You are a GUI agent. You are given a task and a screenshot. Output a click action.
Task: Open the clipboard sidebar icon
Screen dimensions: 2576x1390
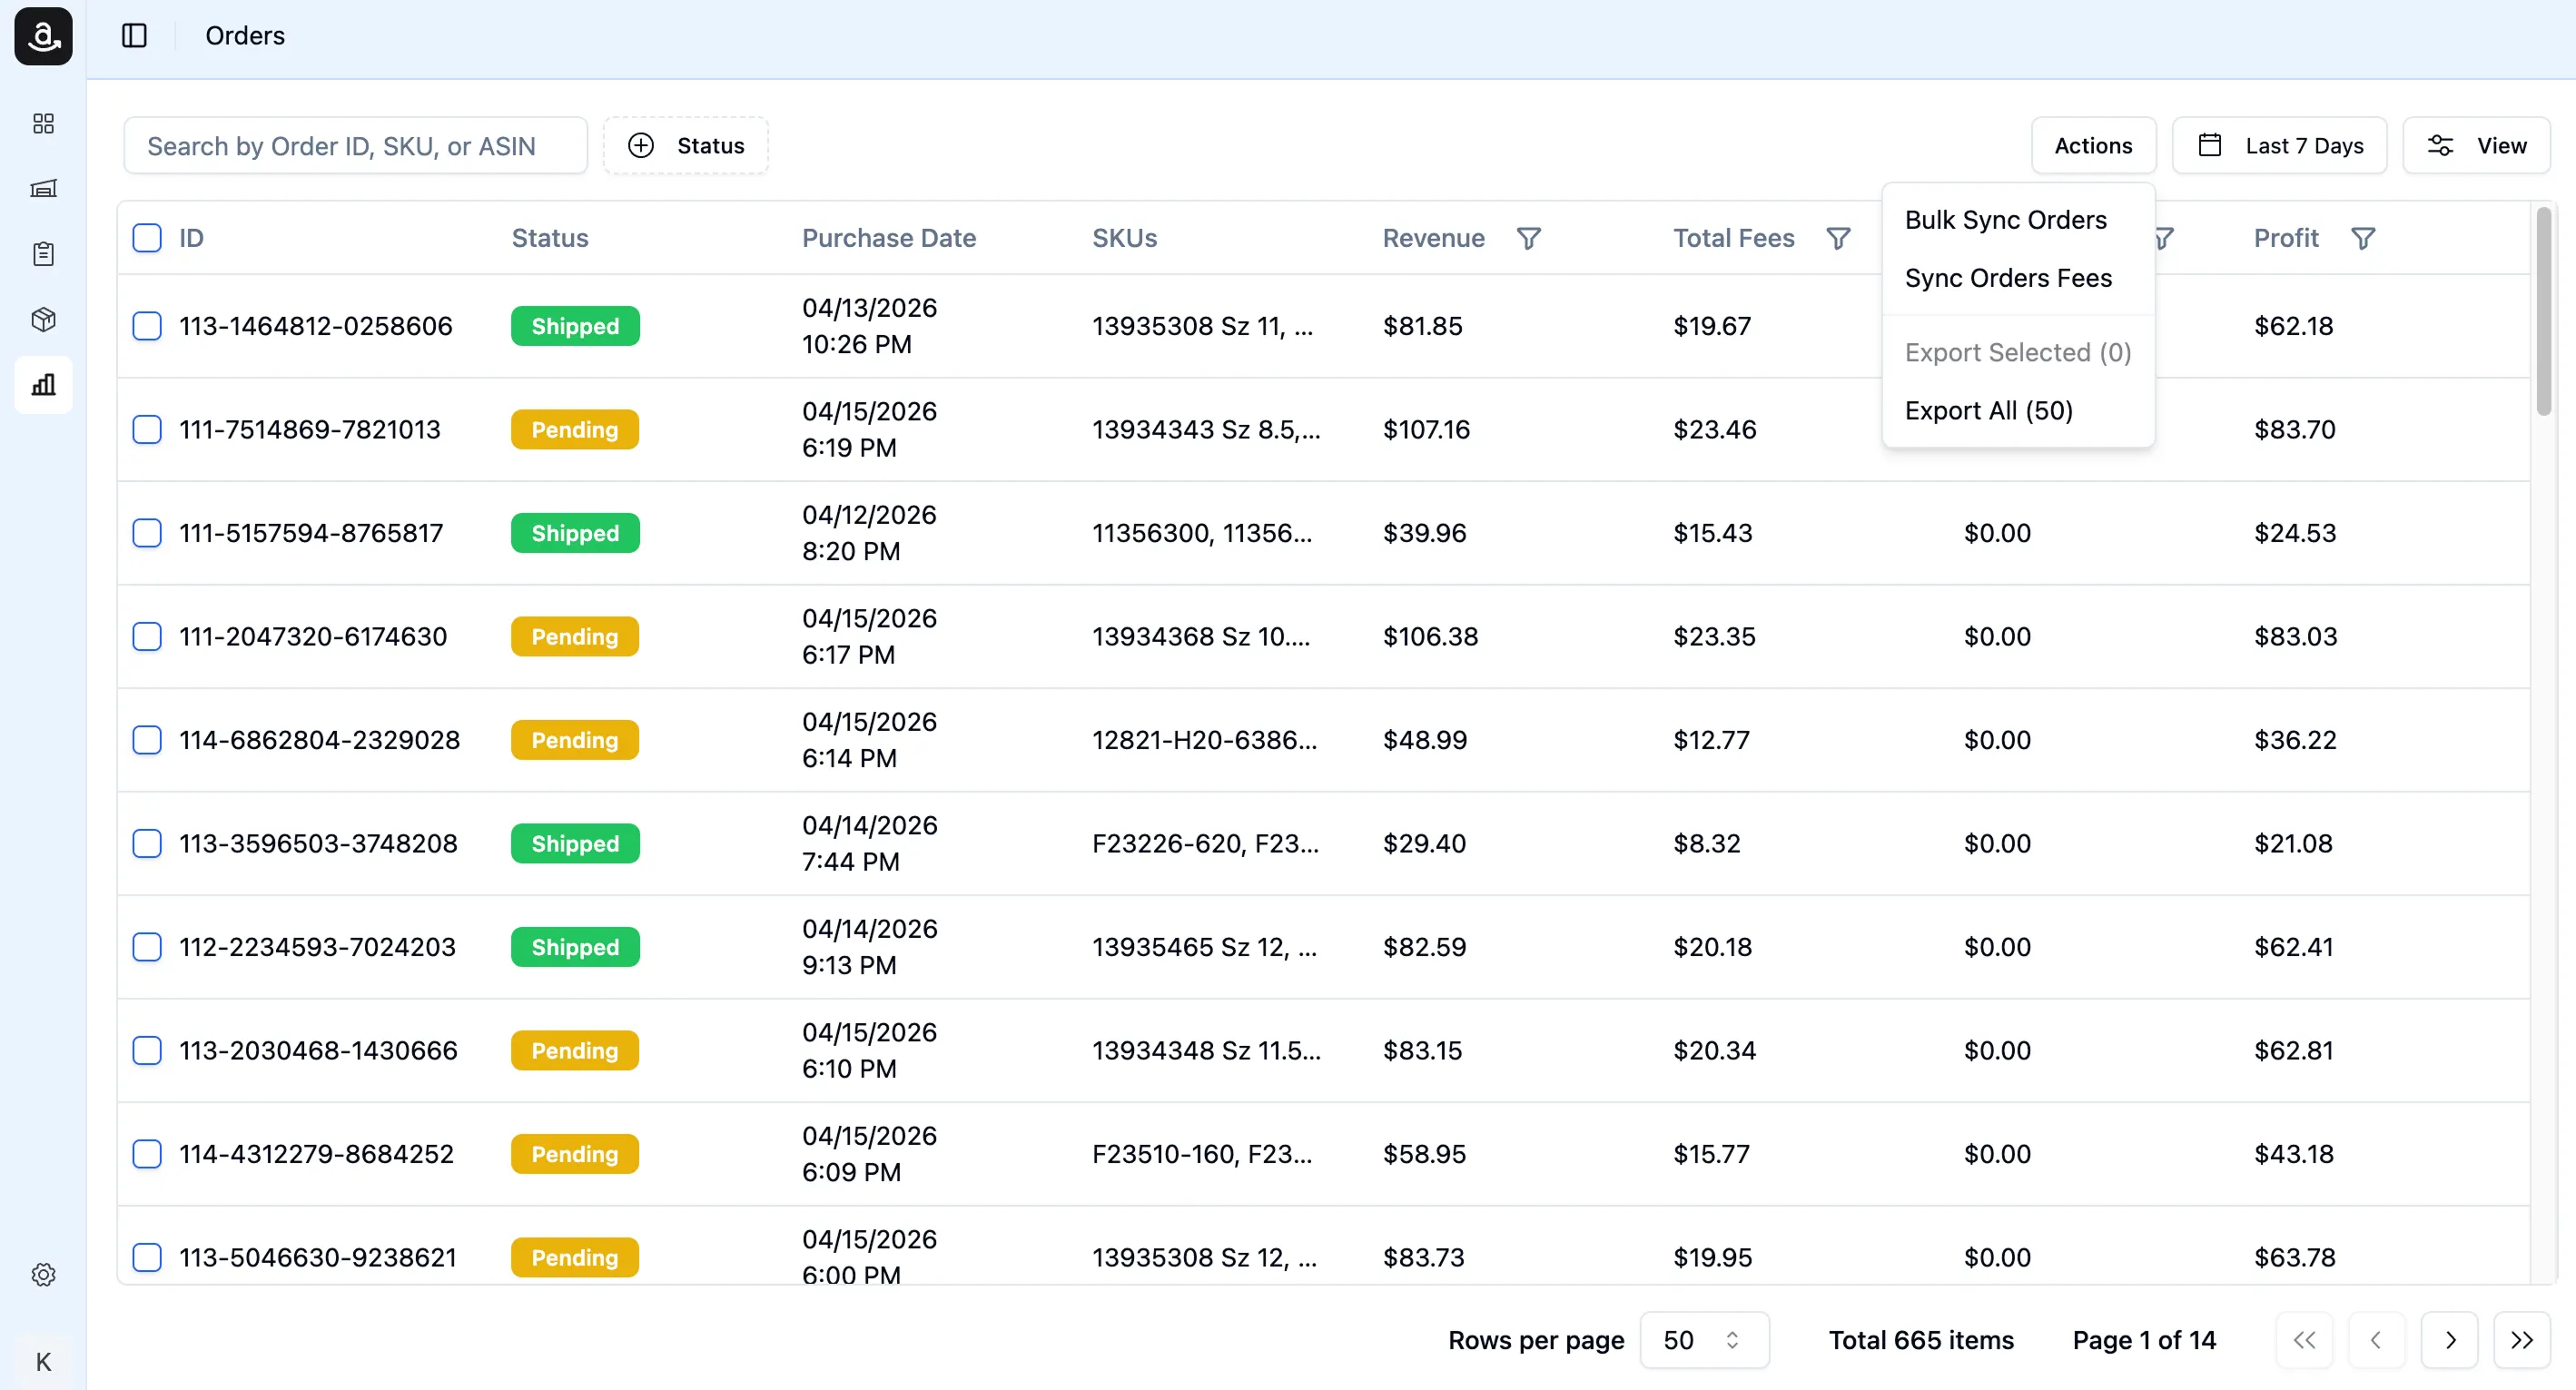coord(43,254)
